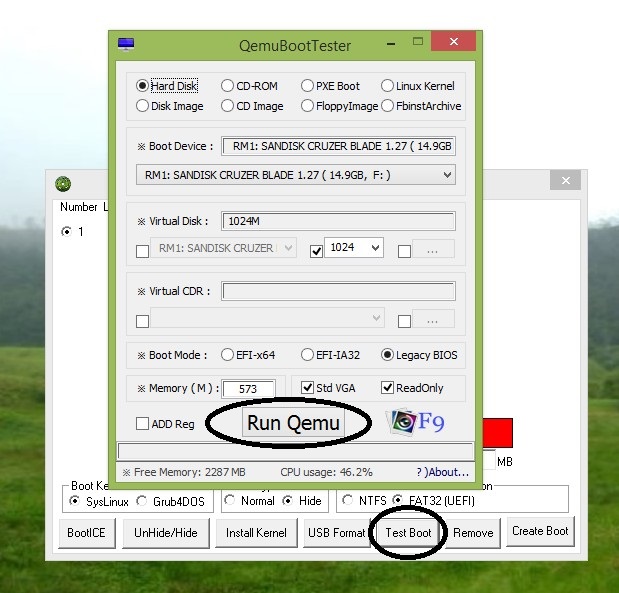Uncheck the 1024 virtual disk size checkbox
Viewport: 619px width, 593px height.
[x=316, y=251]
